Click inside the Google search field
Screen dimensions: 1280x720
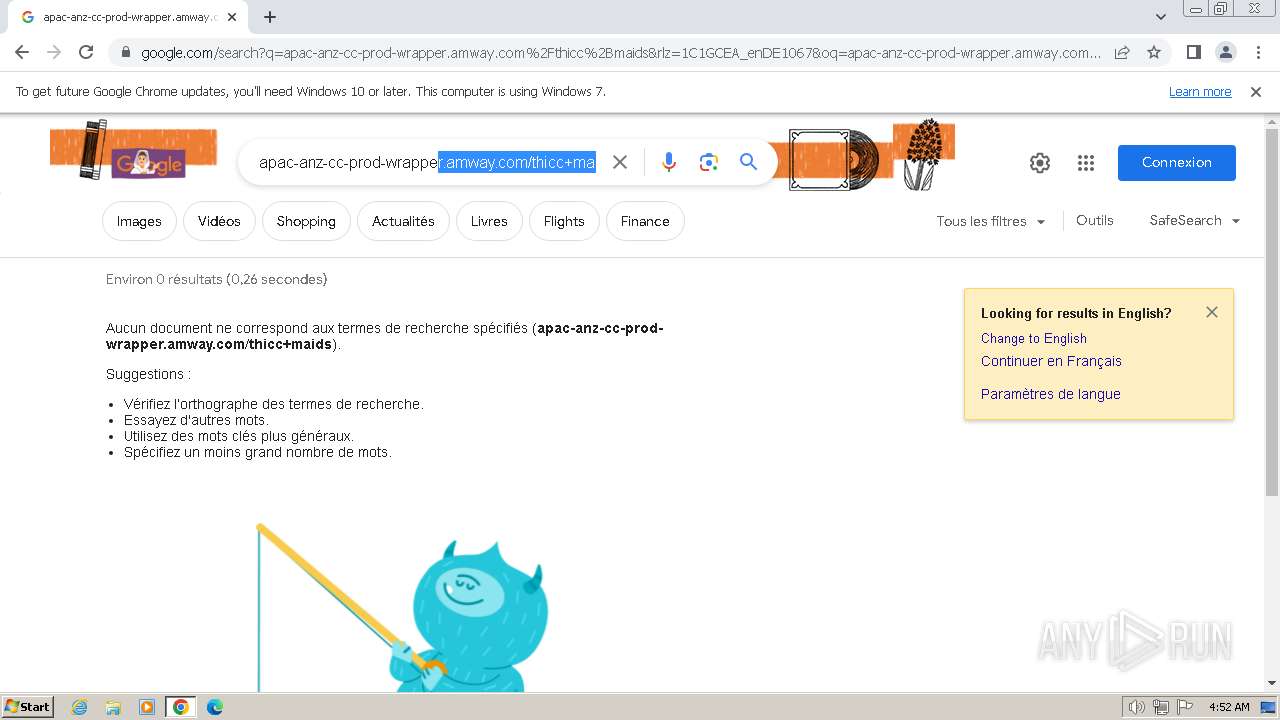point(427,162)
